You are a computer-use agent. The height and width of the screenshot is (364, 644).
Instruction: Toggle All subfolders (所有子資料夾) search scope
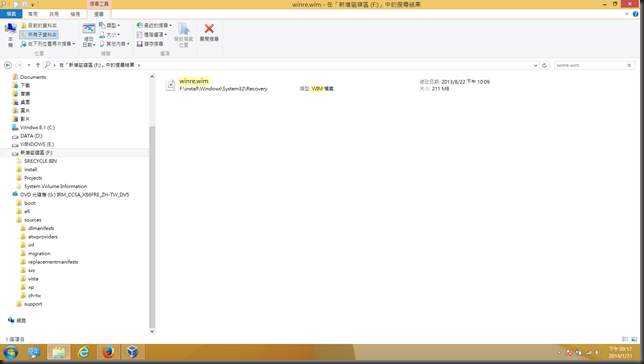pyautogui.click(x=39, y=35)
